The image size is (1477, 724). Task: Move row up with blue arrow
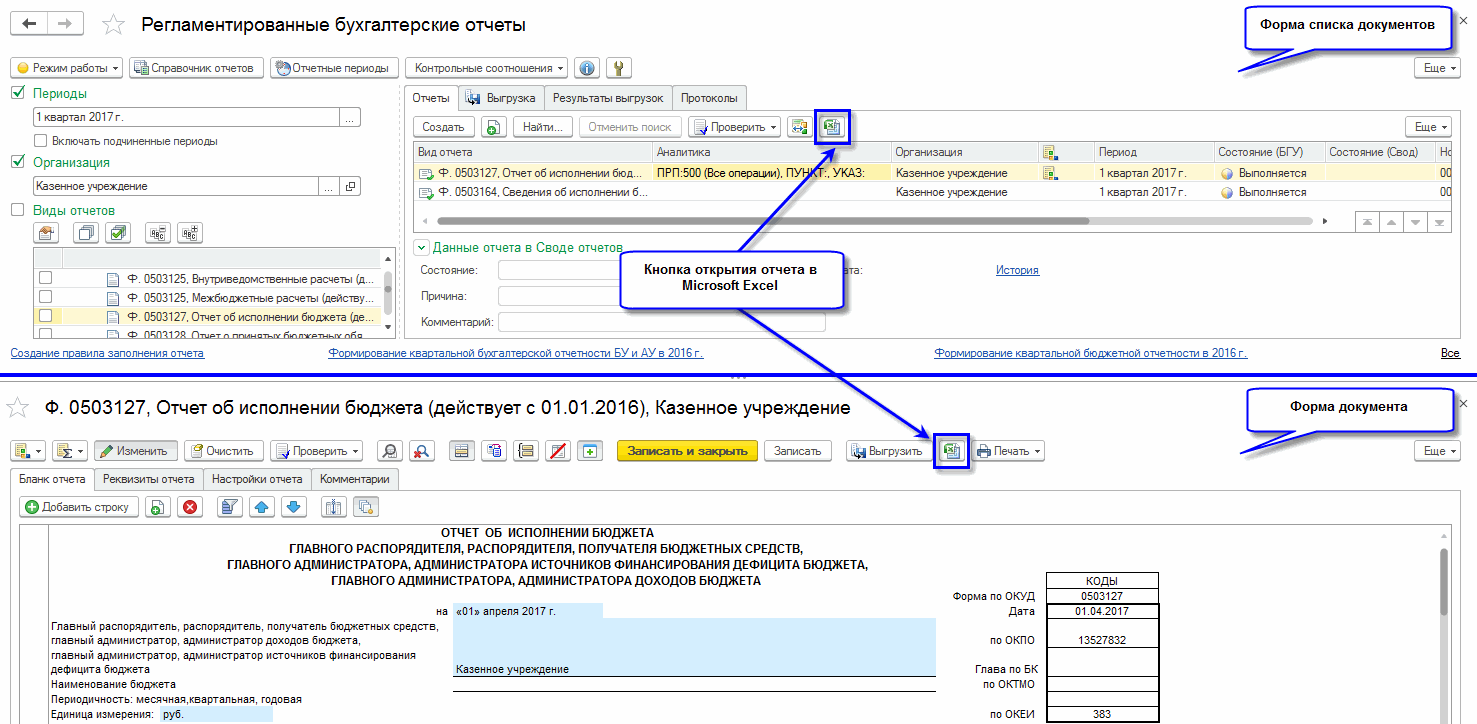click(262, 507)
